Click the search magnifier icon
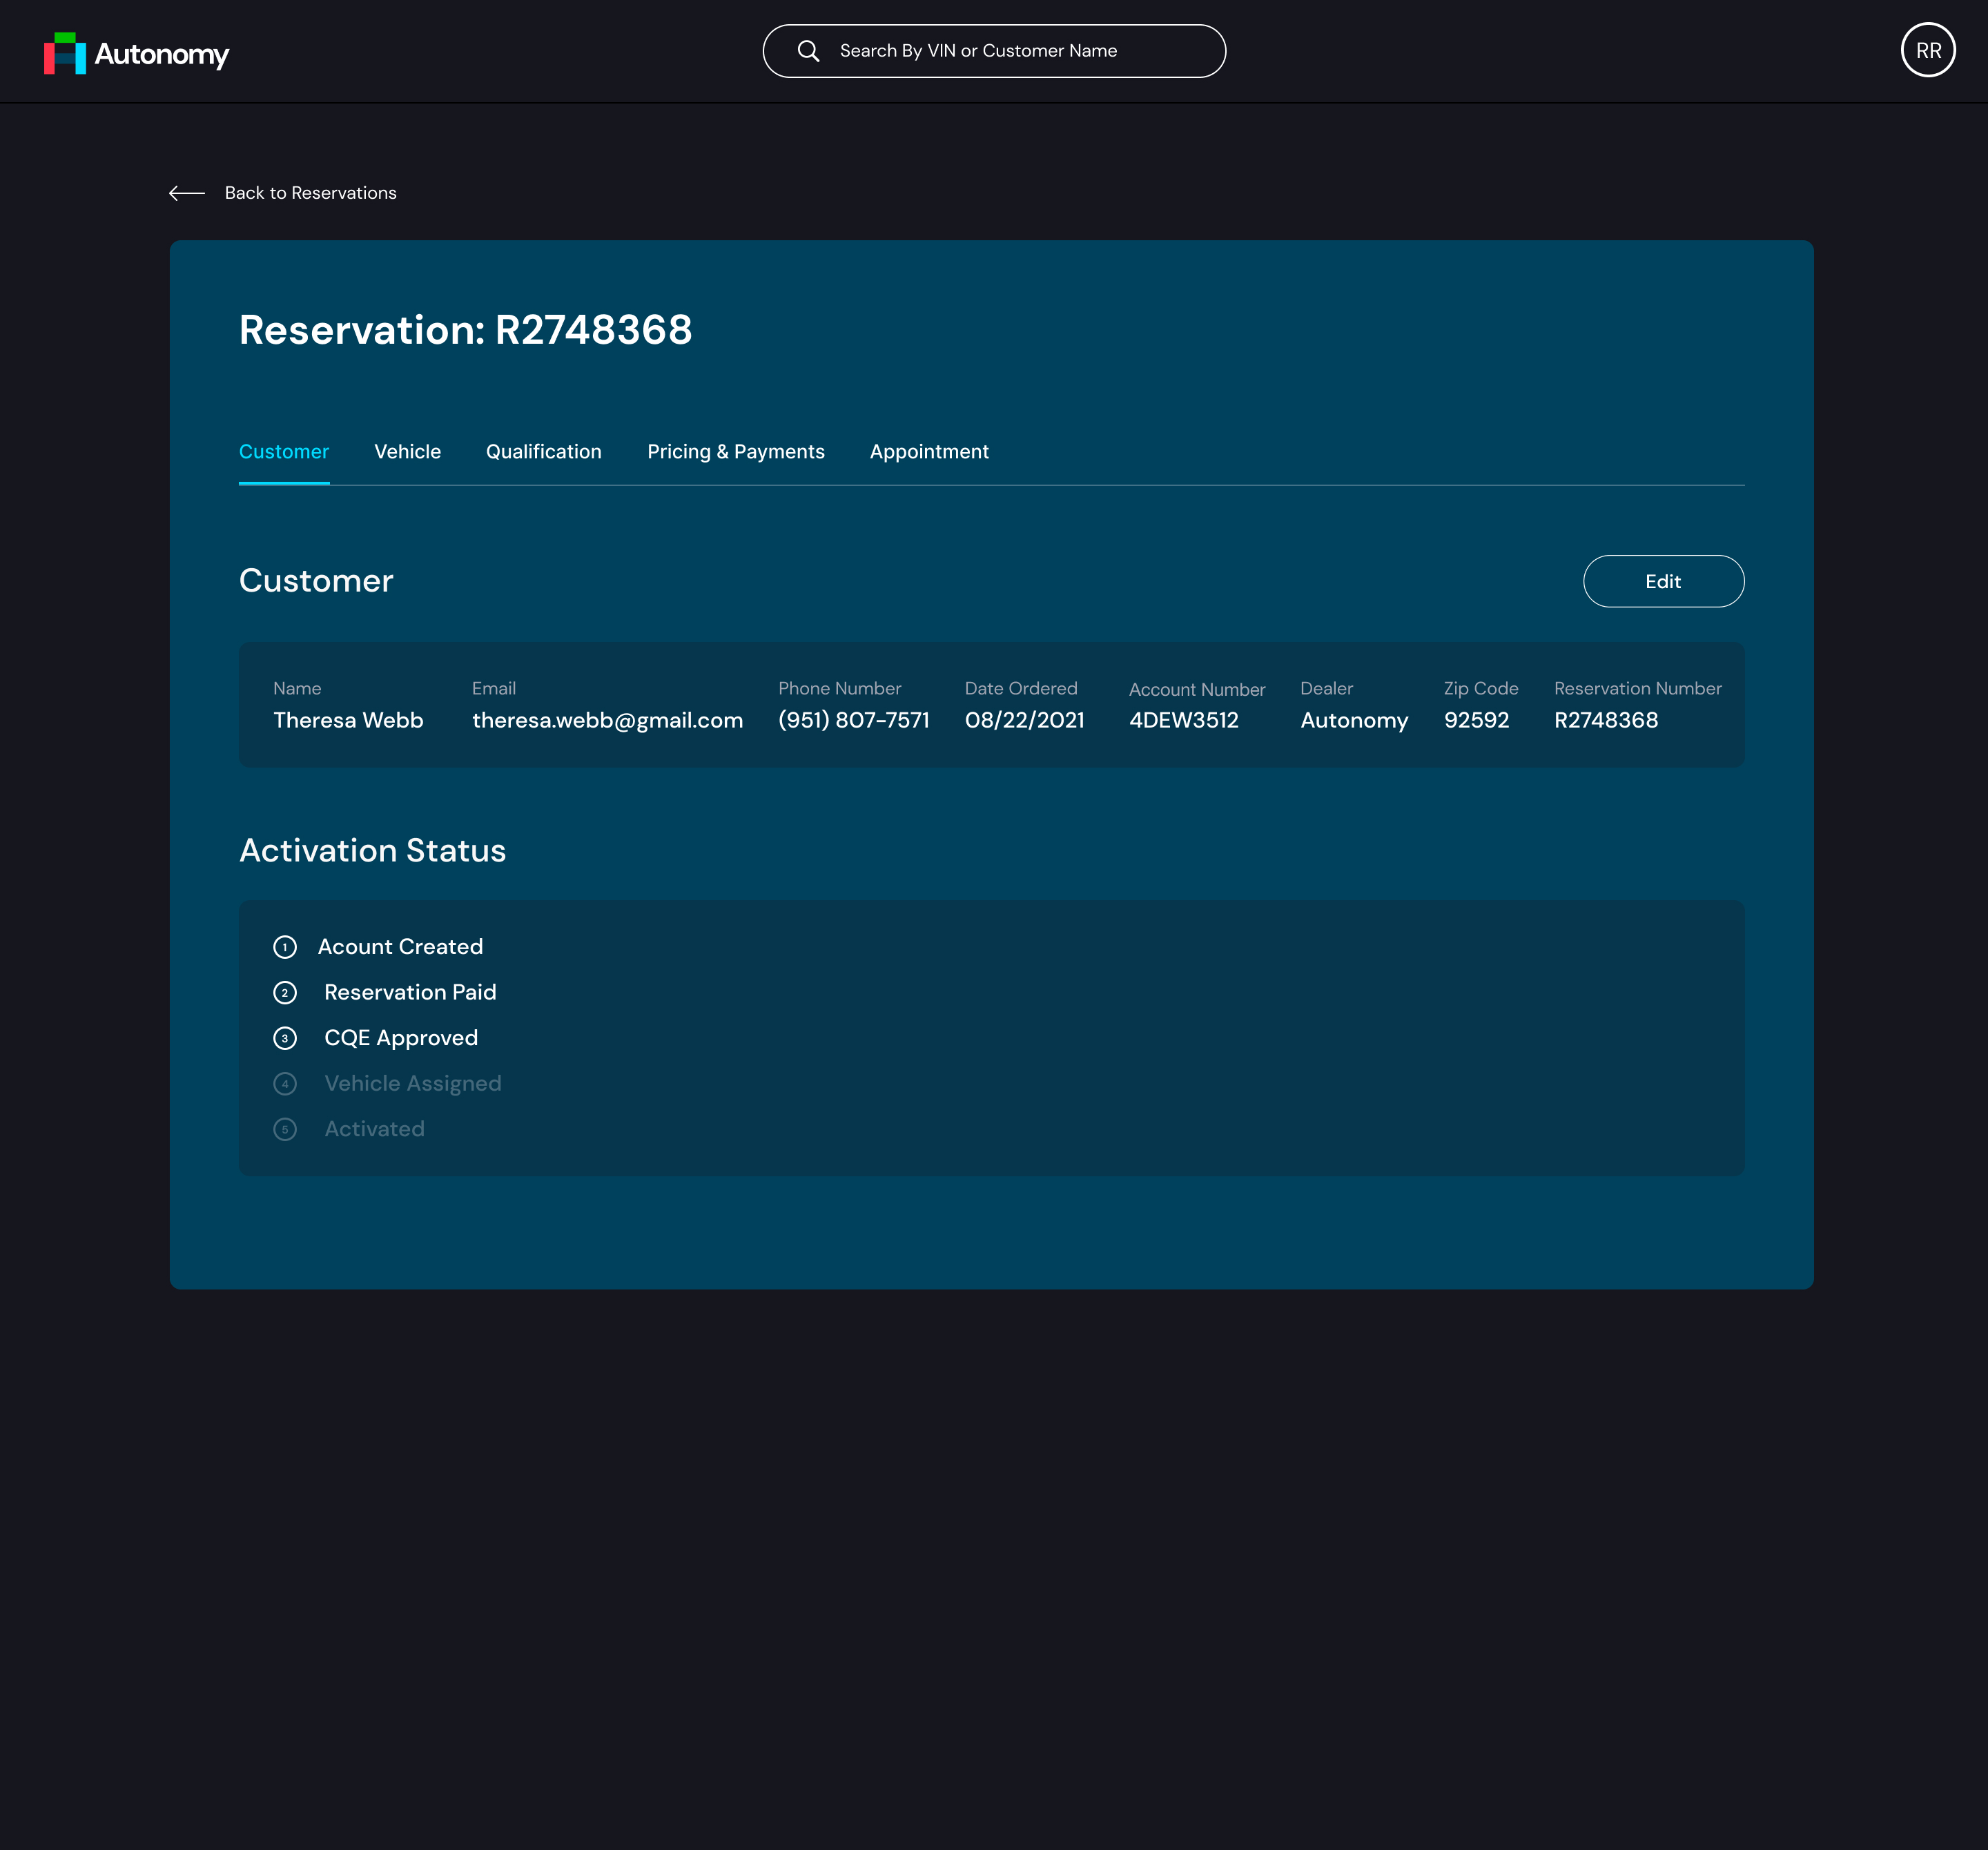 (808, 51)
